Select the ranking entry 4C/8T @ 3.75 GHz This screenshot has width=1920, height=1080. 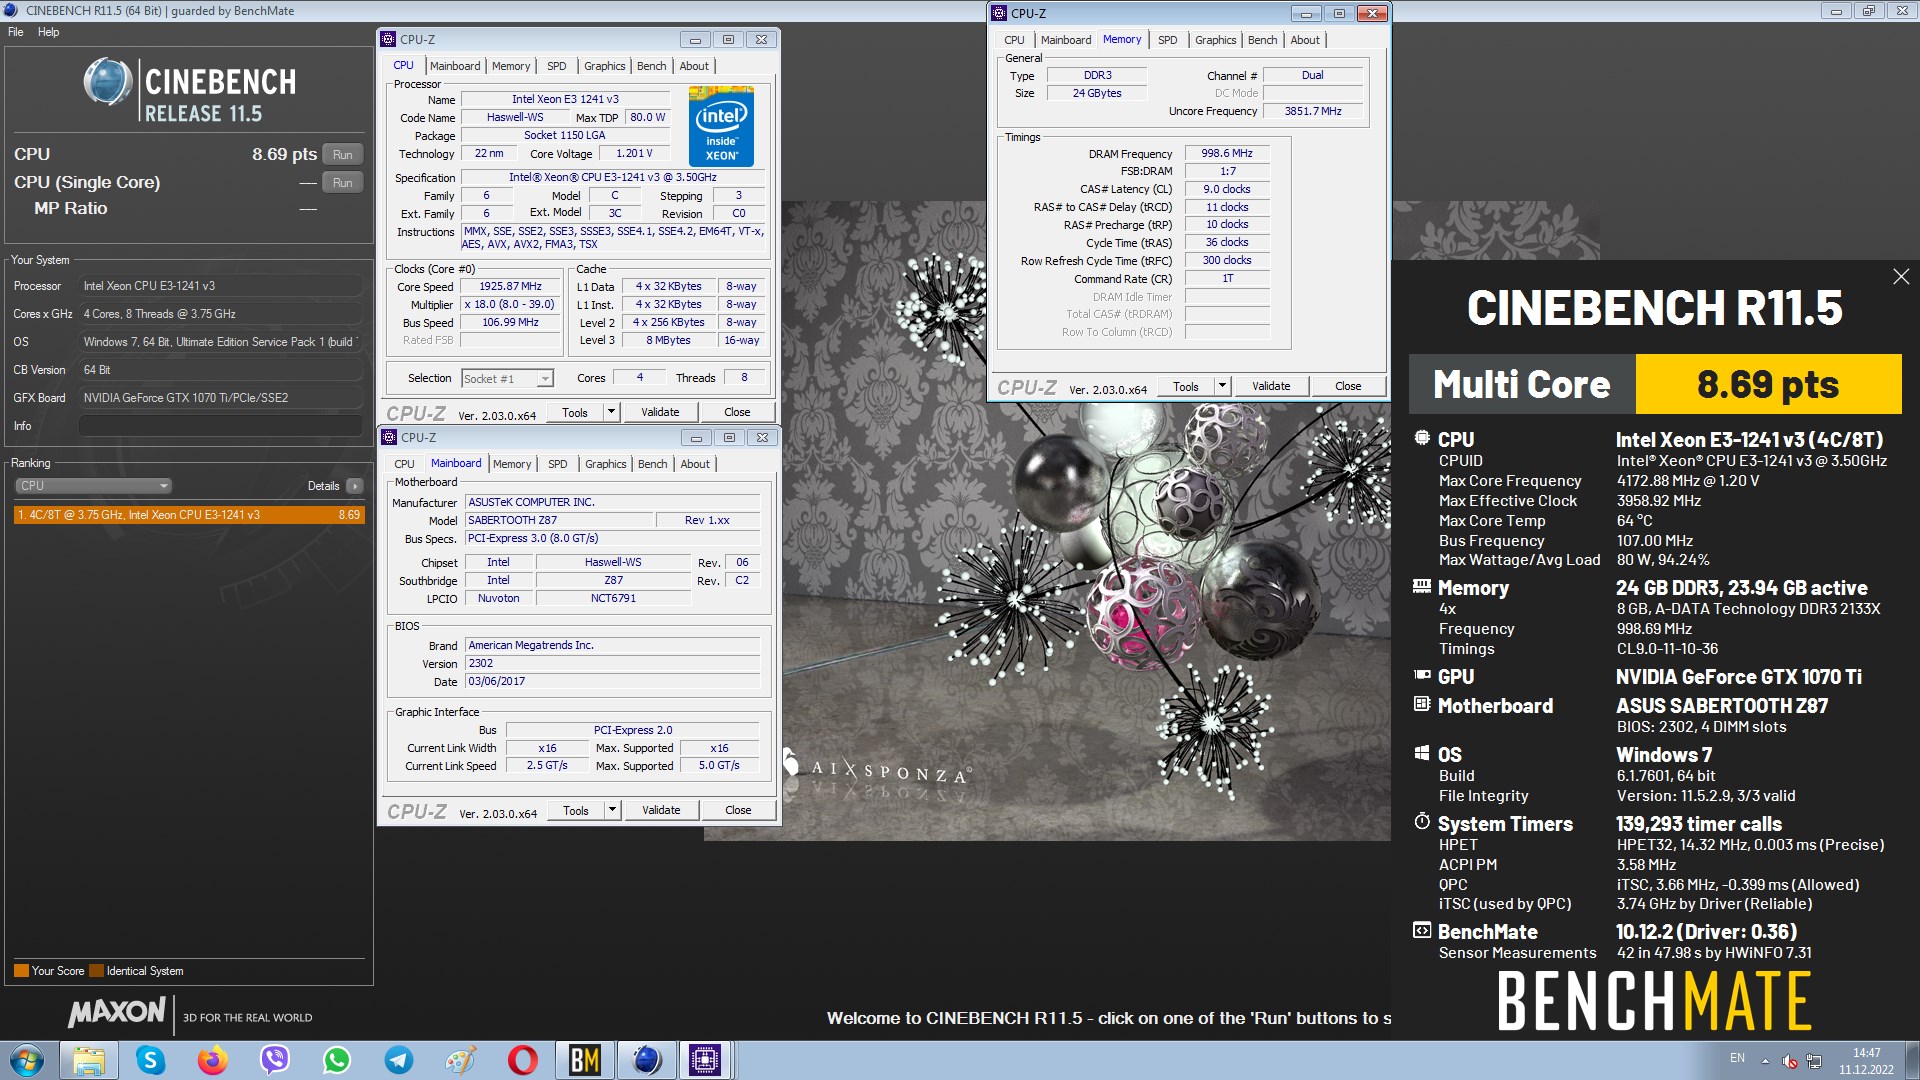click(189, 515)
